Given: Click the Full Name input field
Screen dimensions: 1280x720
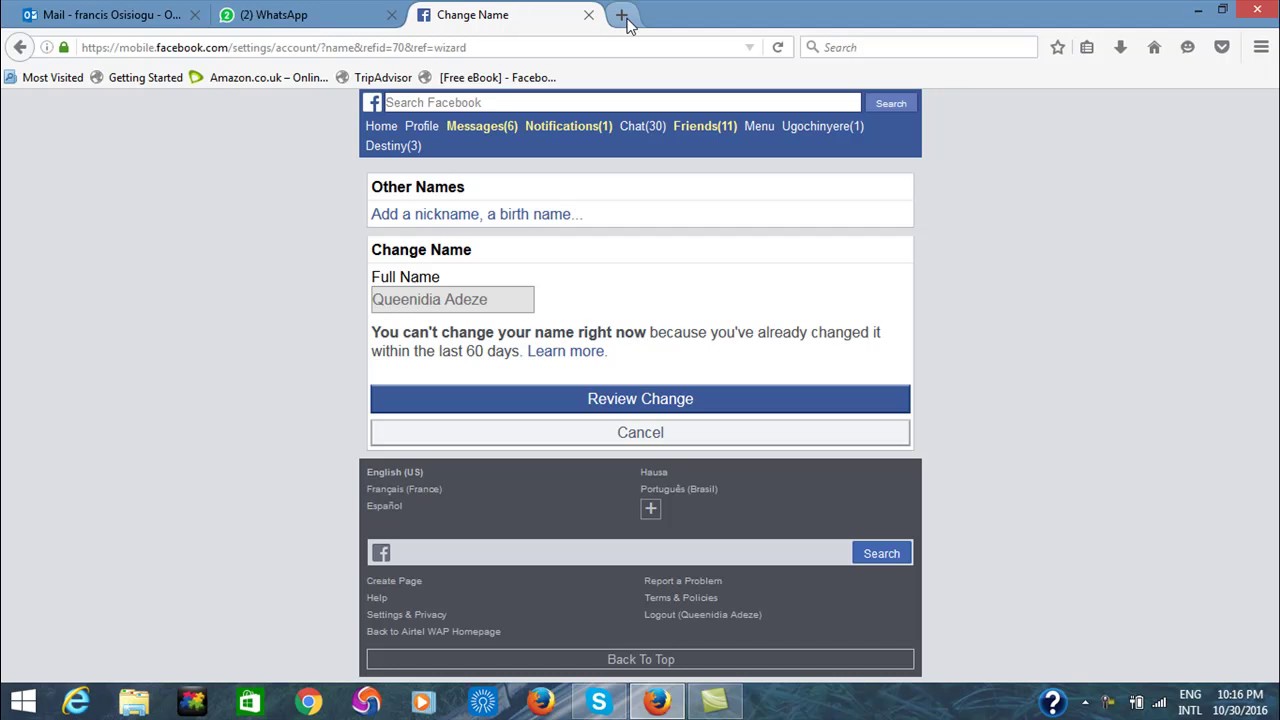Looking at the screenshot, I should pos(453,299).
